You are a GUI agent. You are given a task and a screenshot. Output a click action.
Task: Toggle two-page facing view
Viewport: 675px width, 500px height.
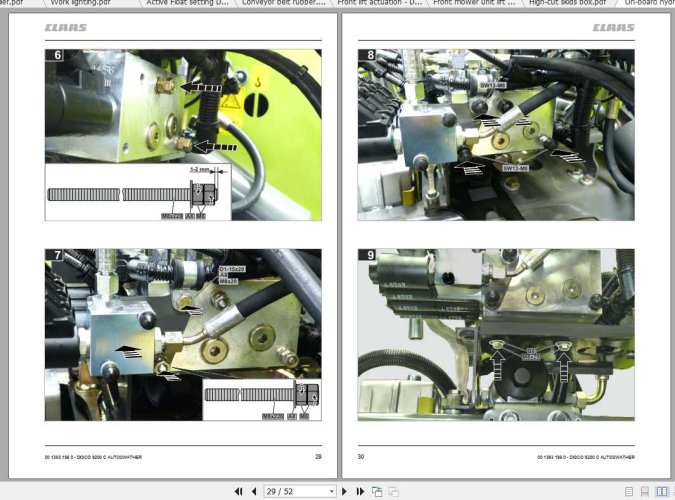(662, 491)
